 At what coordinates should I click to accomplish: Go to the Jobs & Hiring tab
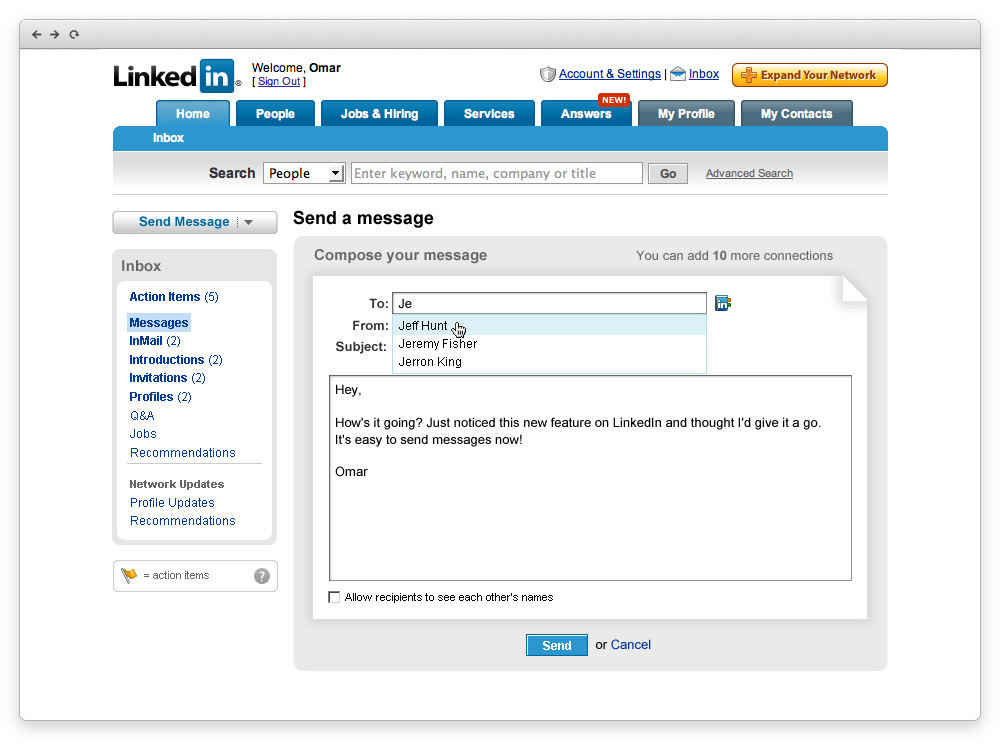tap(379, 114)
